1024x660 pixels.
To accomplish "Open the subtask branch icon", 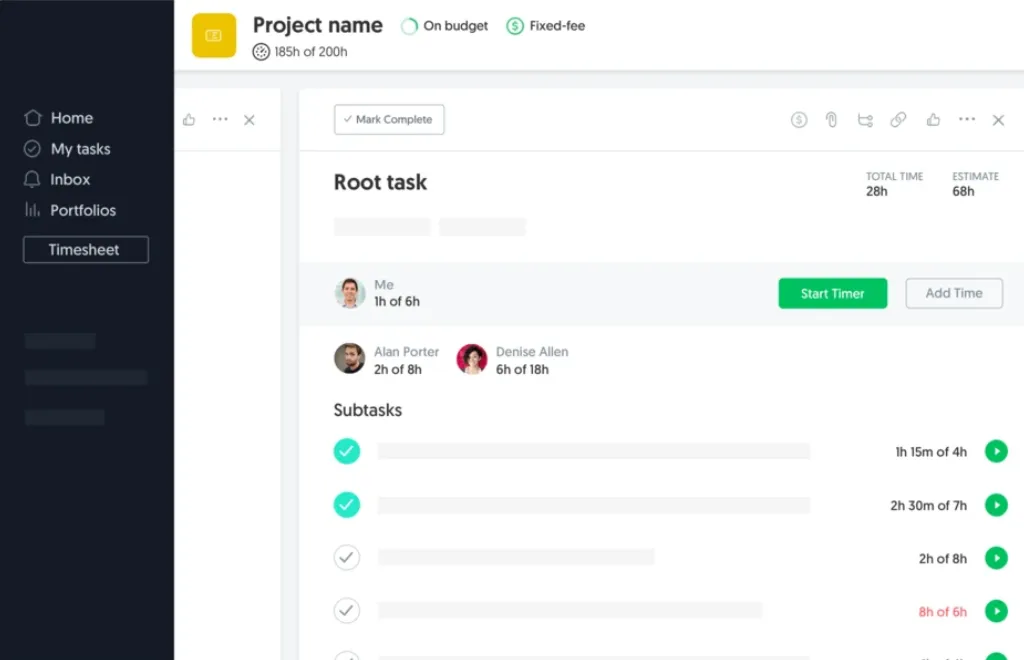I will [x=865, y=120].
